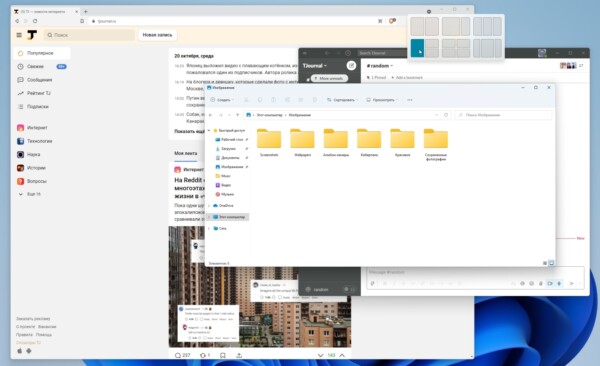Open the Создать (New) dropdown in Explorer
The width and height of the screenshot is (600, 366).
(x=222, y=100)
